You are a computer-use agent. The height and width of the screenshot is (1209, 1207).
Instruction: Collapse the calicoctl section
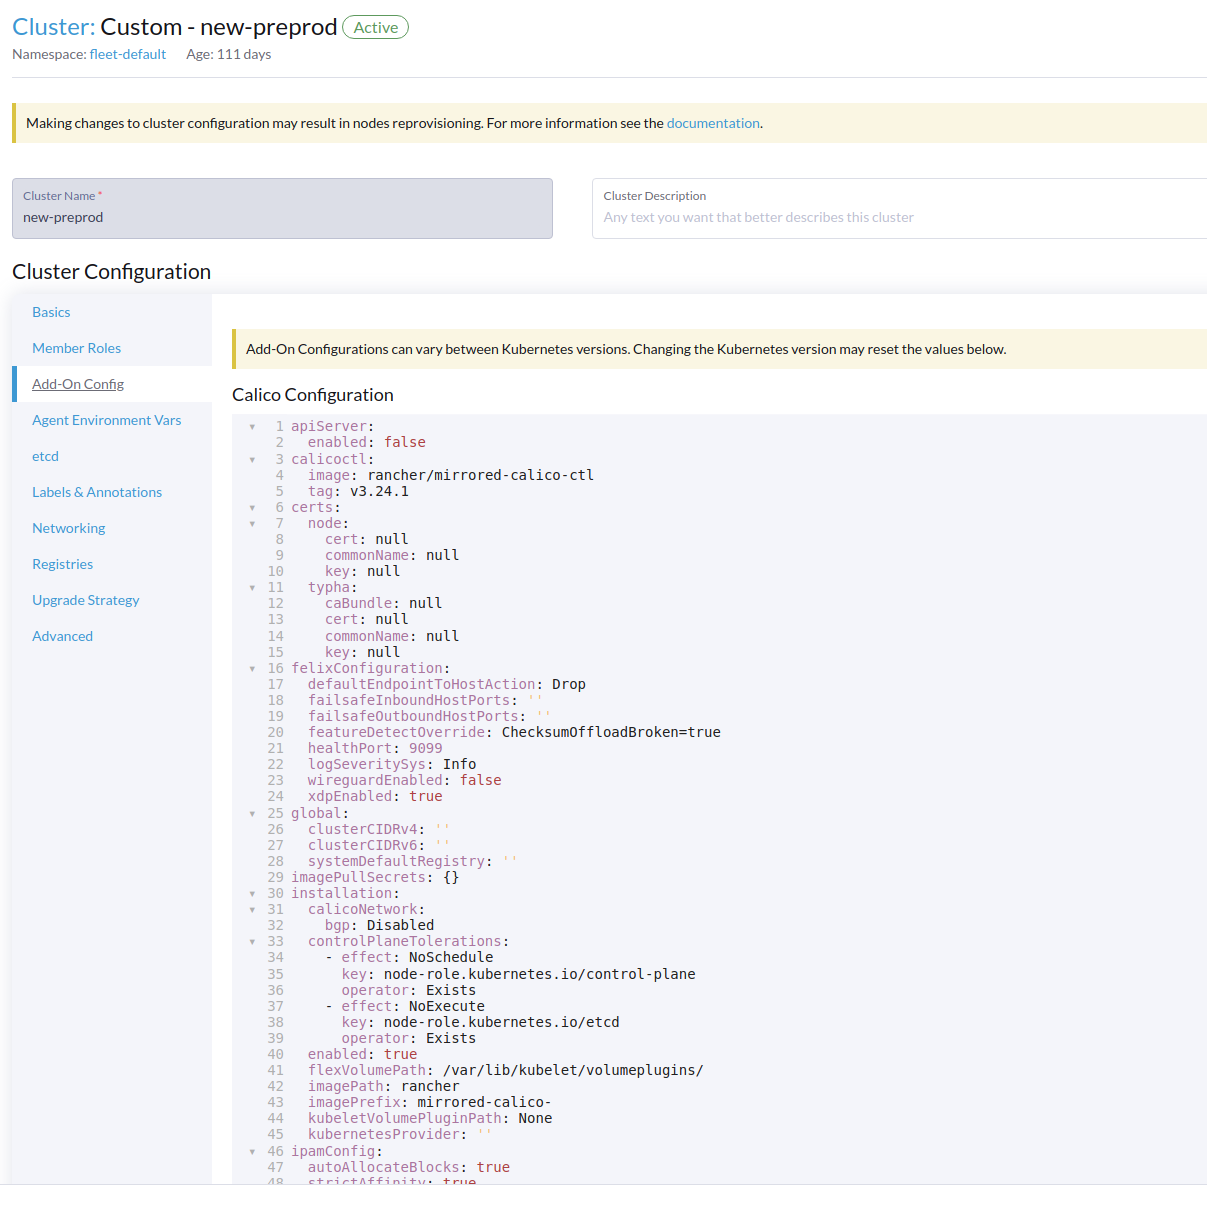(x=252, y=459)
